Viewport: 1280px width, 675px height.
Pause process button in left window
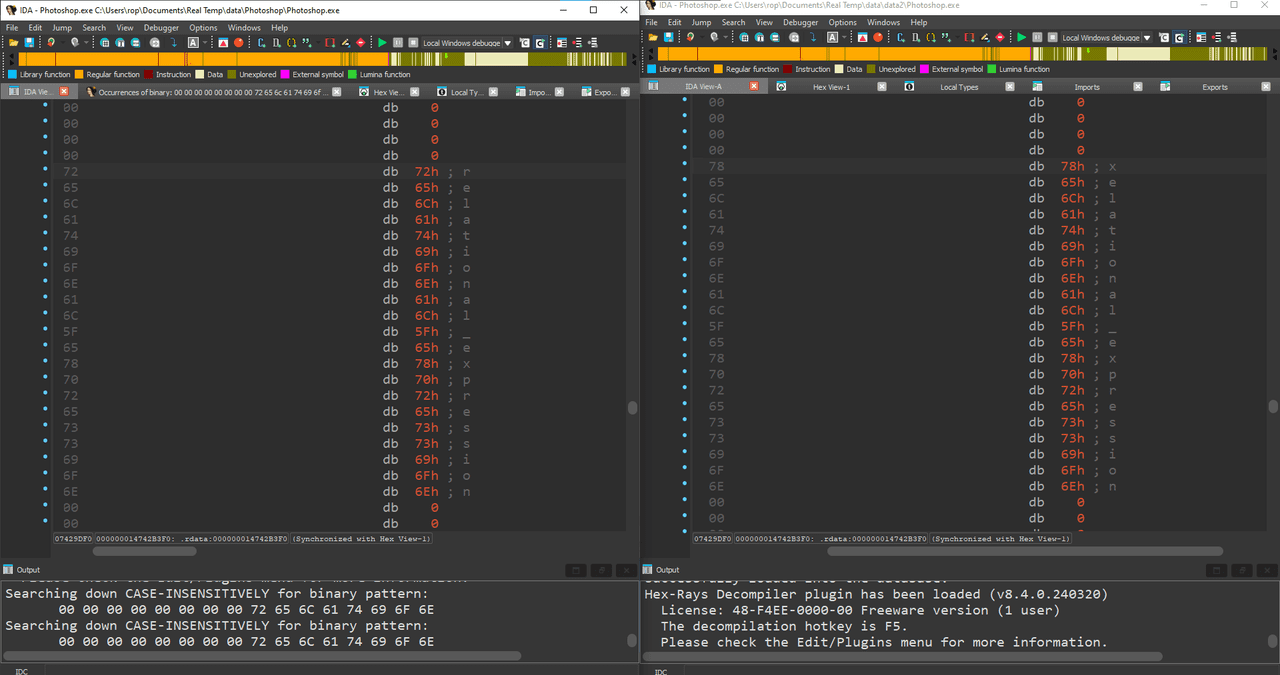398,43
